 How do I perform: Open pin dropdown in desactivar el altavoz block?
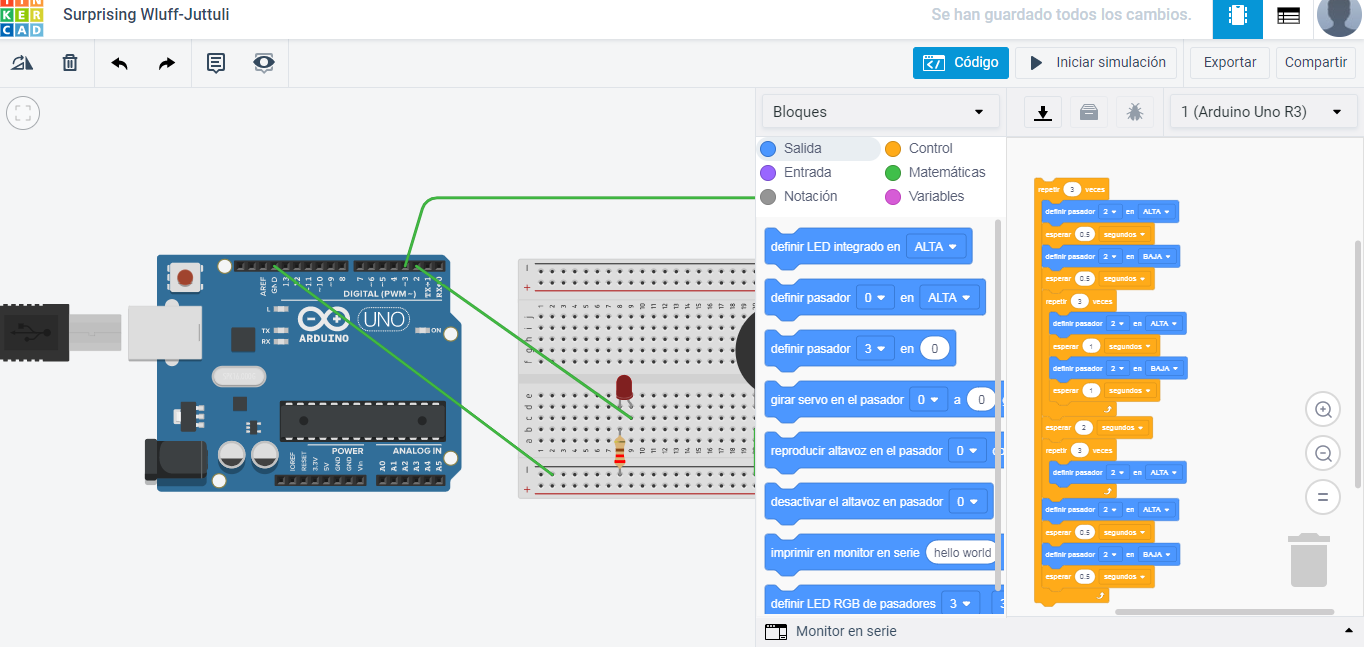(966, 501)
